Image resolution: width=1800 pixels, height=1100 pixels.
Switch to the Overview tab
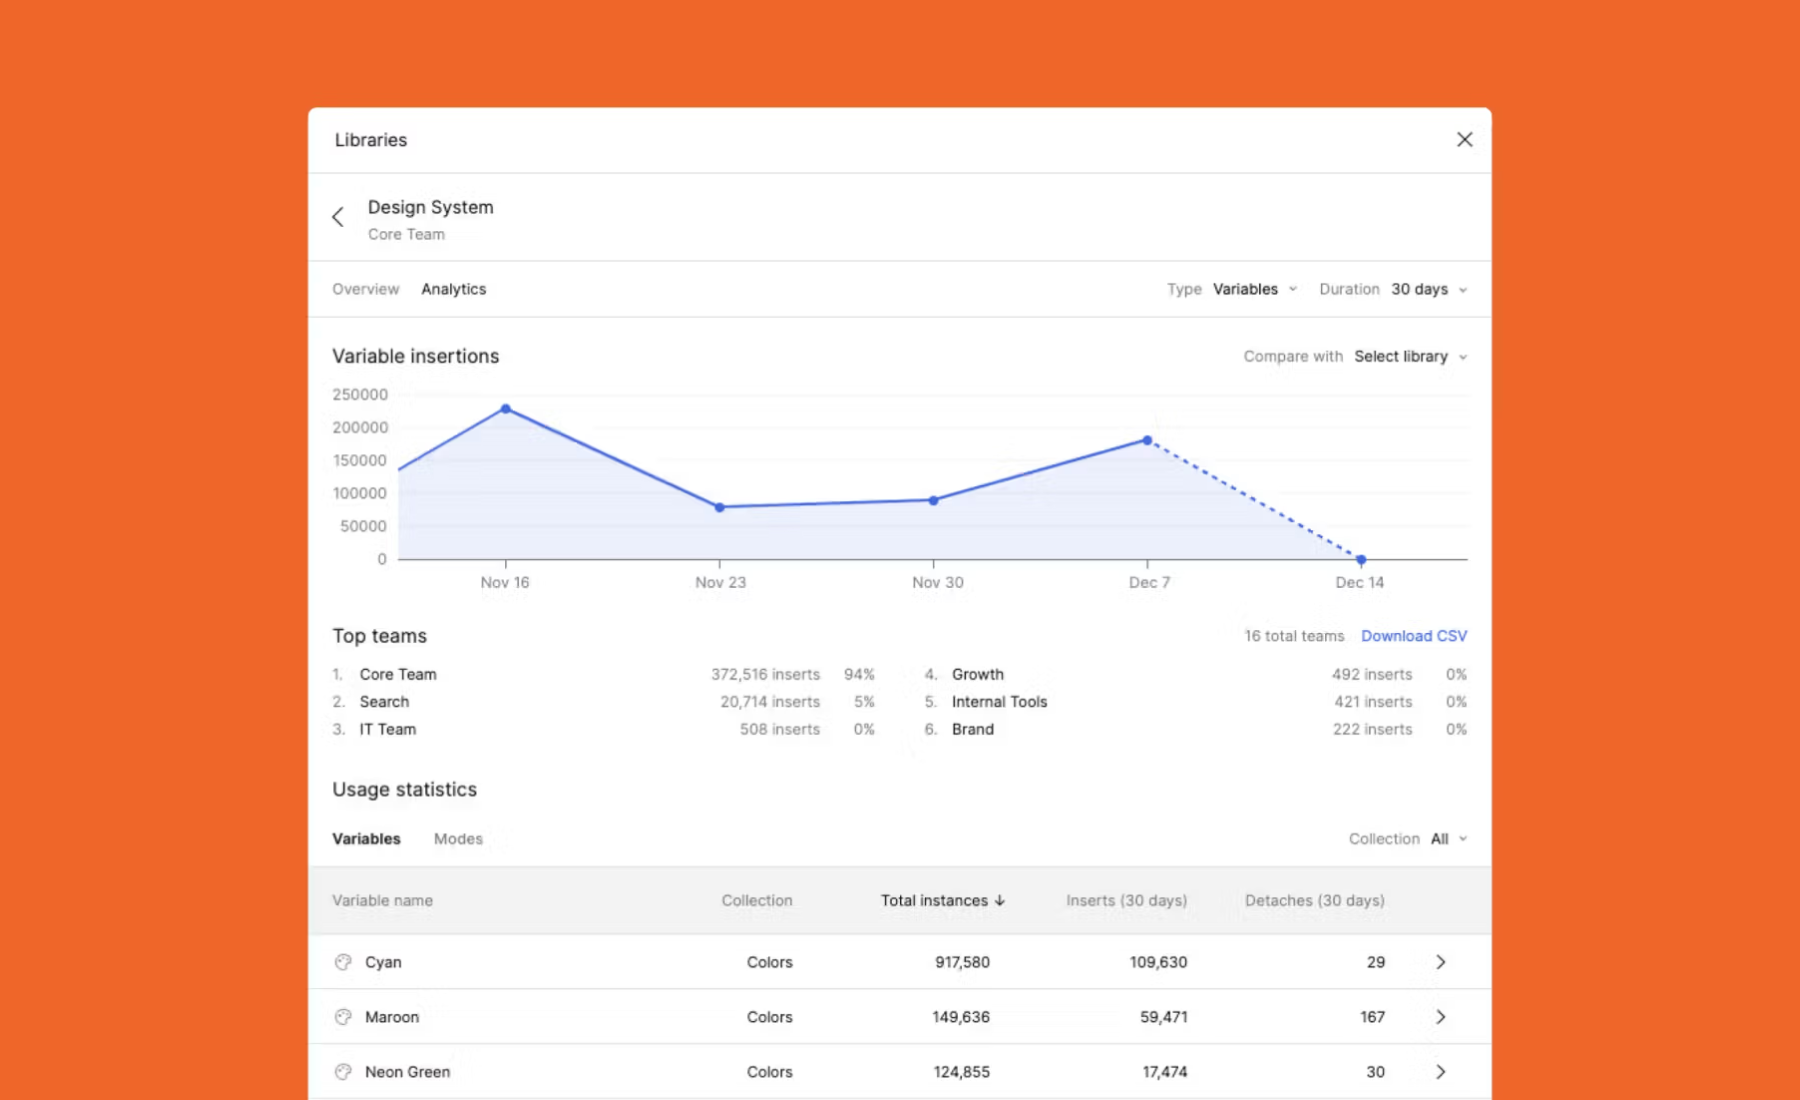366,289
